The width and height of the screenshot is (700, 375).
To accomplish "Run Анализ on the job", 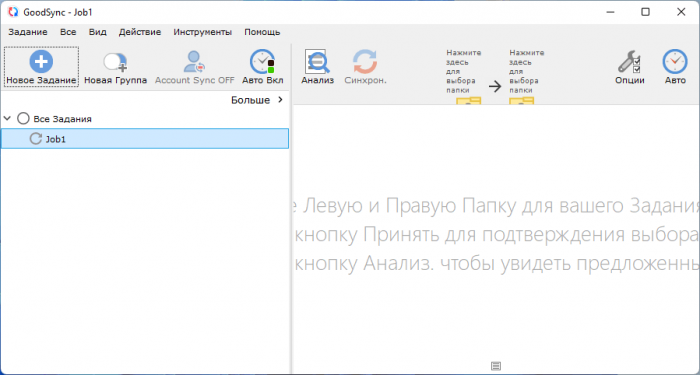I will point(317,67).
